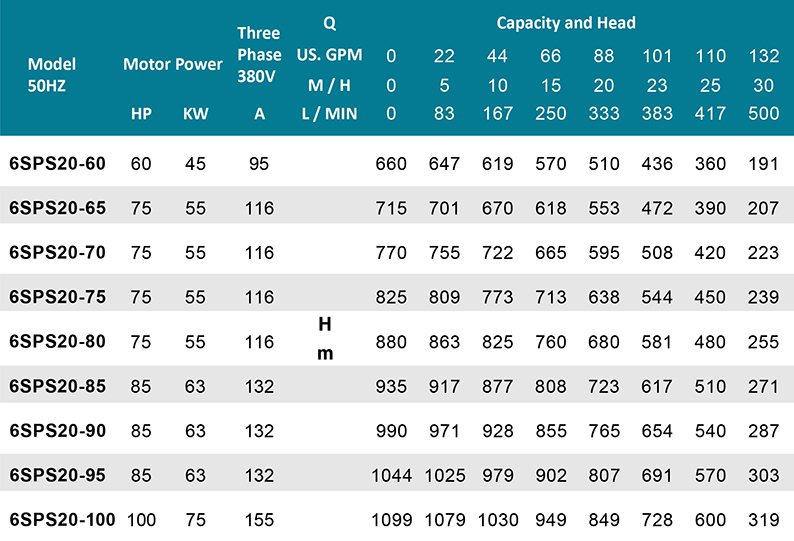Click the 6SPS20-75 model name
Image resolution: width=794 pixels, height=541 pixels.
pyautogui.click(x=56, y=296)
